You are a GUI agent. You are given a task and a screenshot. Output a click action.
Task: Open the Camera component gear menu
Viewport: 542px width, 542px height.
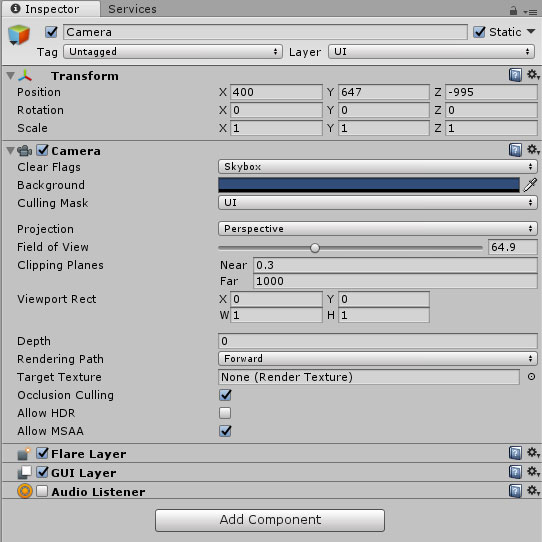[533, 150]
